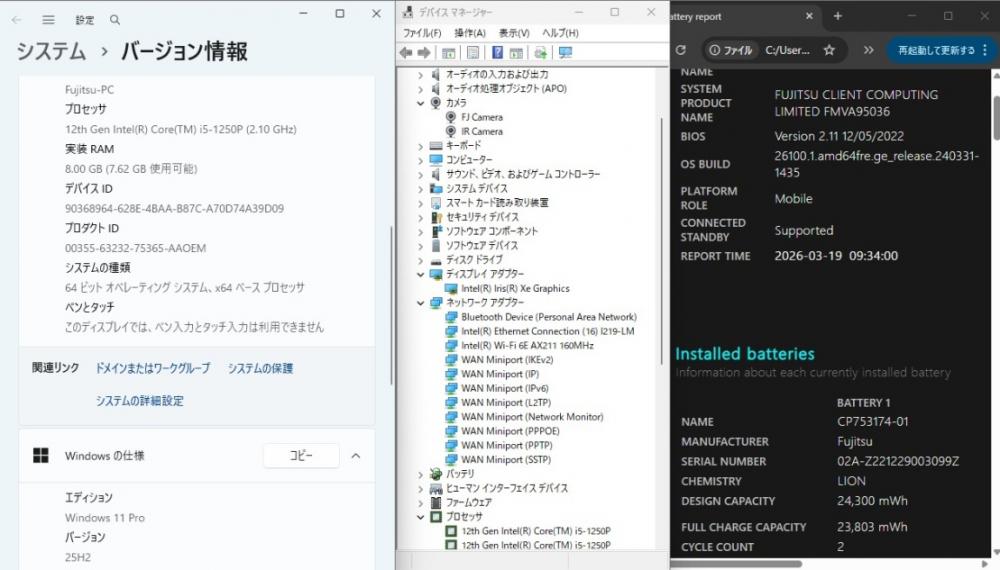Select the IR Camera device
1000x570 pixels.
482,131
